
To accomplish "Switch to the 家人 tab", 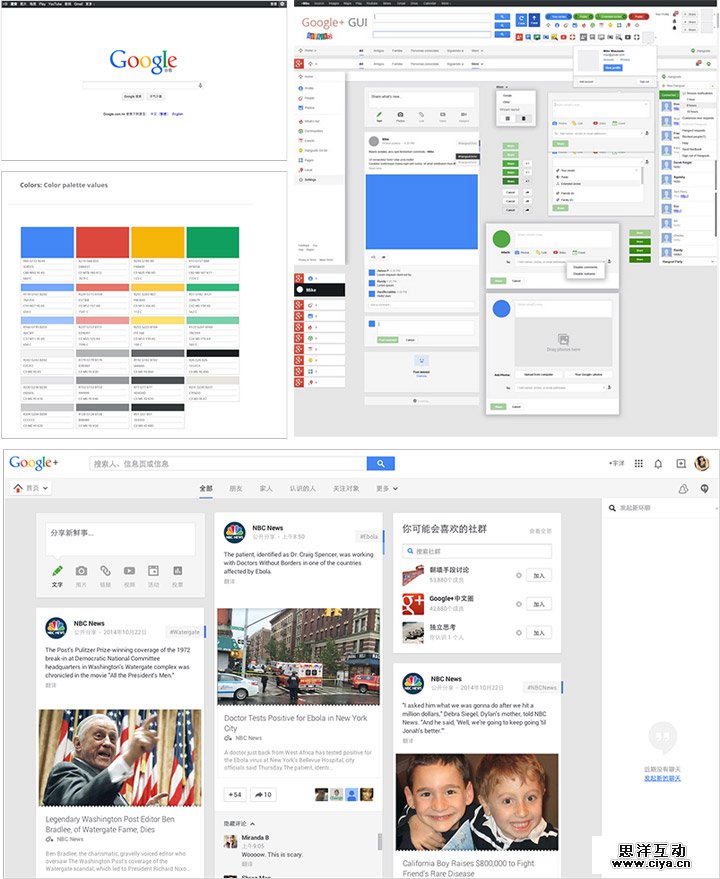I will coord(266,489).
